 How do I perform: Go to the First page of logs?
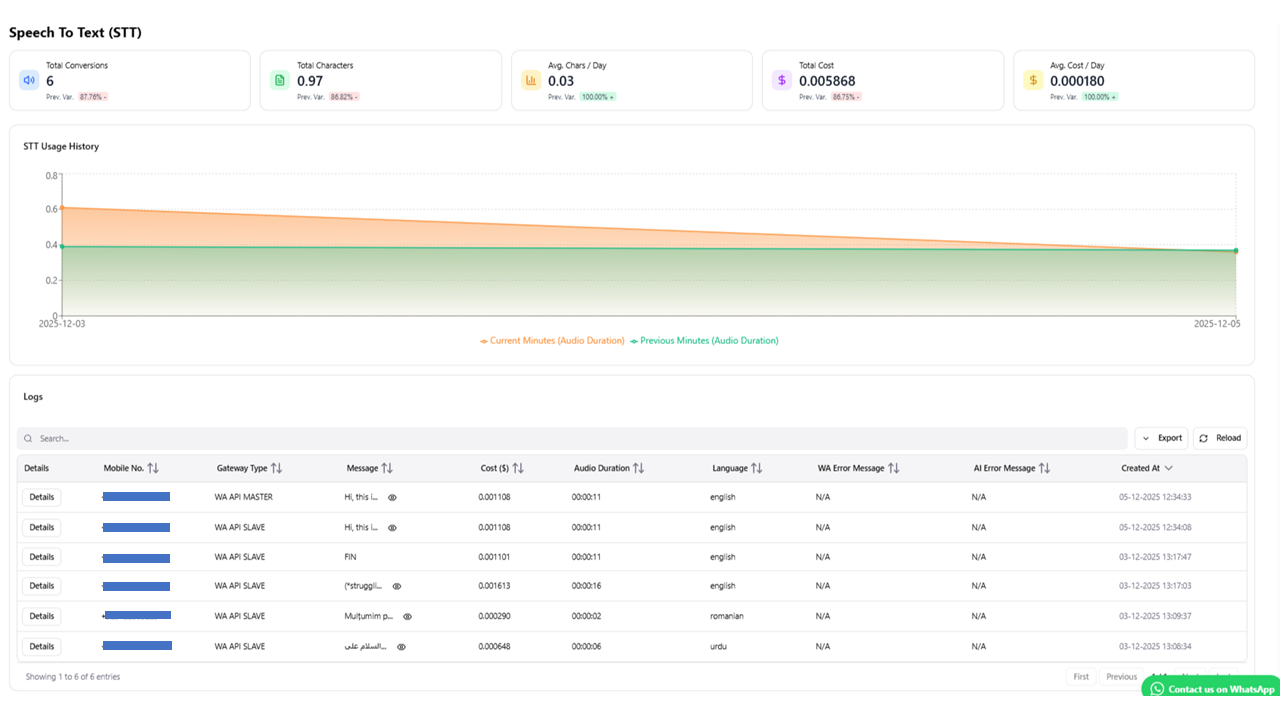coord(1081,677)
